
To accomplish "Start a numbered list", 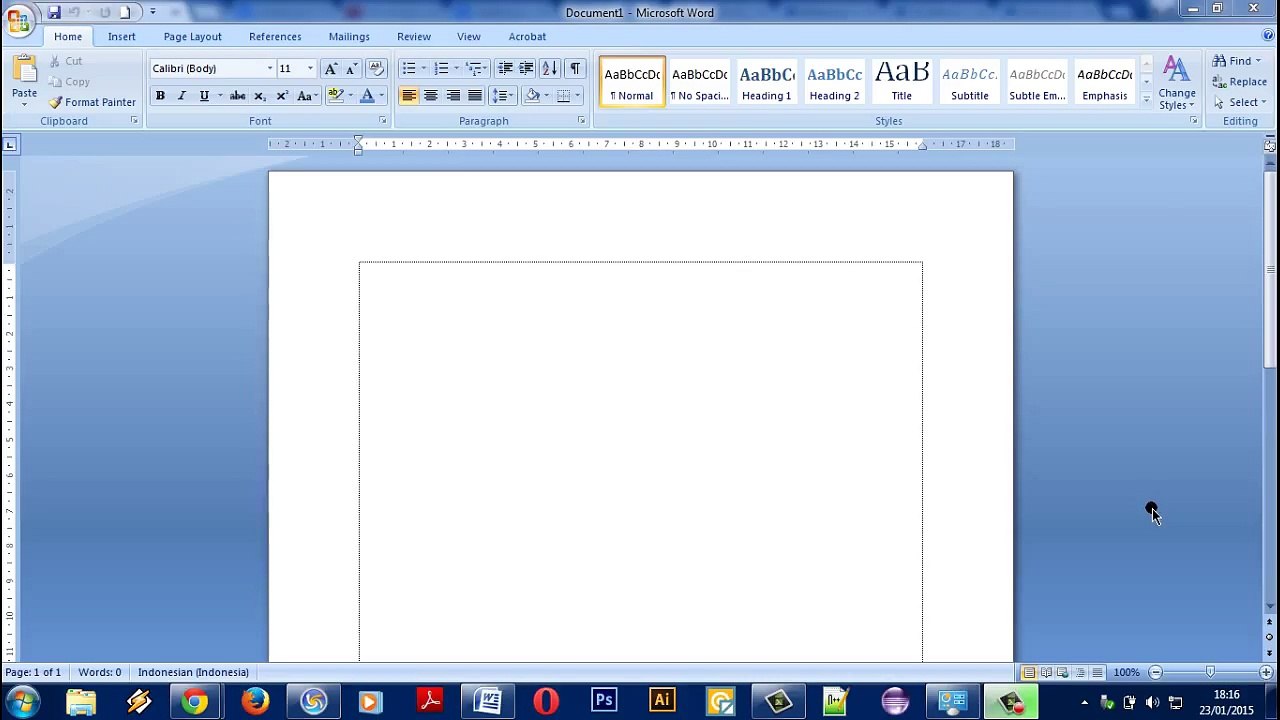I will (441, 68).
